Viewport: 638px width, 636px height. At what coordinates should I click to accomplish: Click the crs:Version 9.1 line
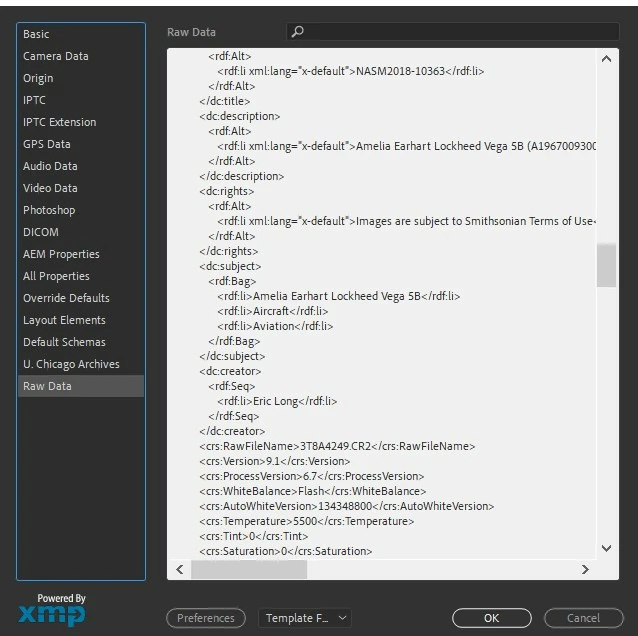275,461
